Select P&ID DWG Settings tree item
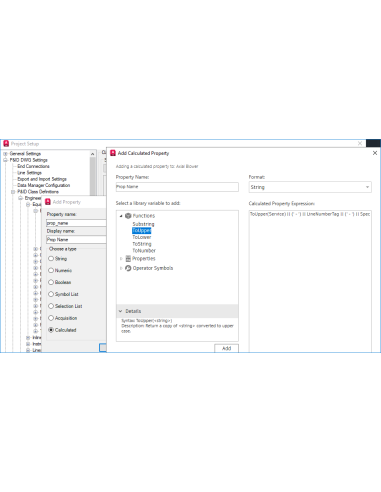Viewport: 381px width, 492px height. click(28, 160)
